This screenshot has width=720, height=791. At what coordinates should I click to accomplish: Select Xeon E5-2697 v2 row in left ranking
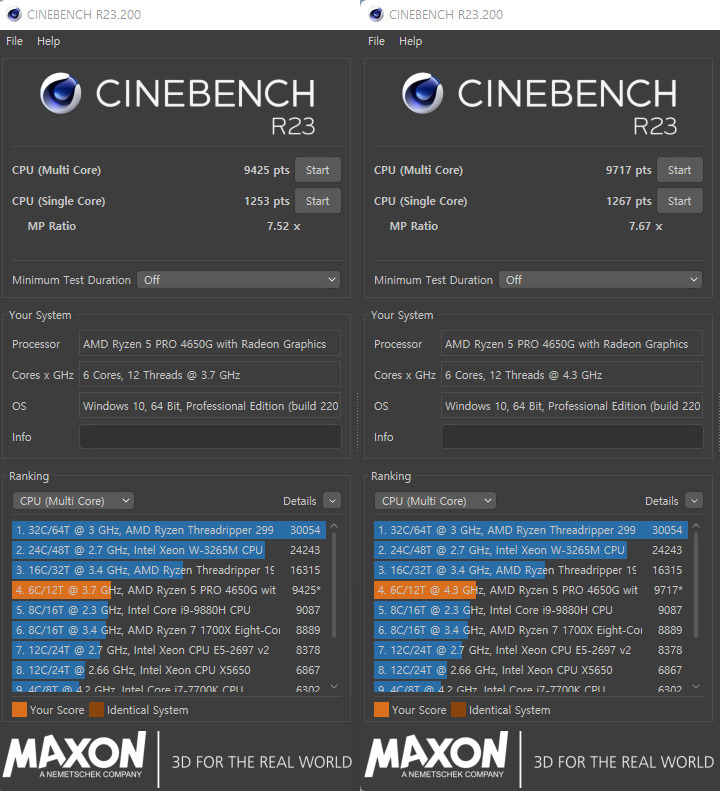click(x=169, y=650)
